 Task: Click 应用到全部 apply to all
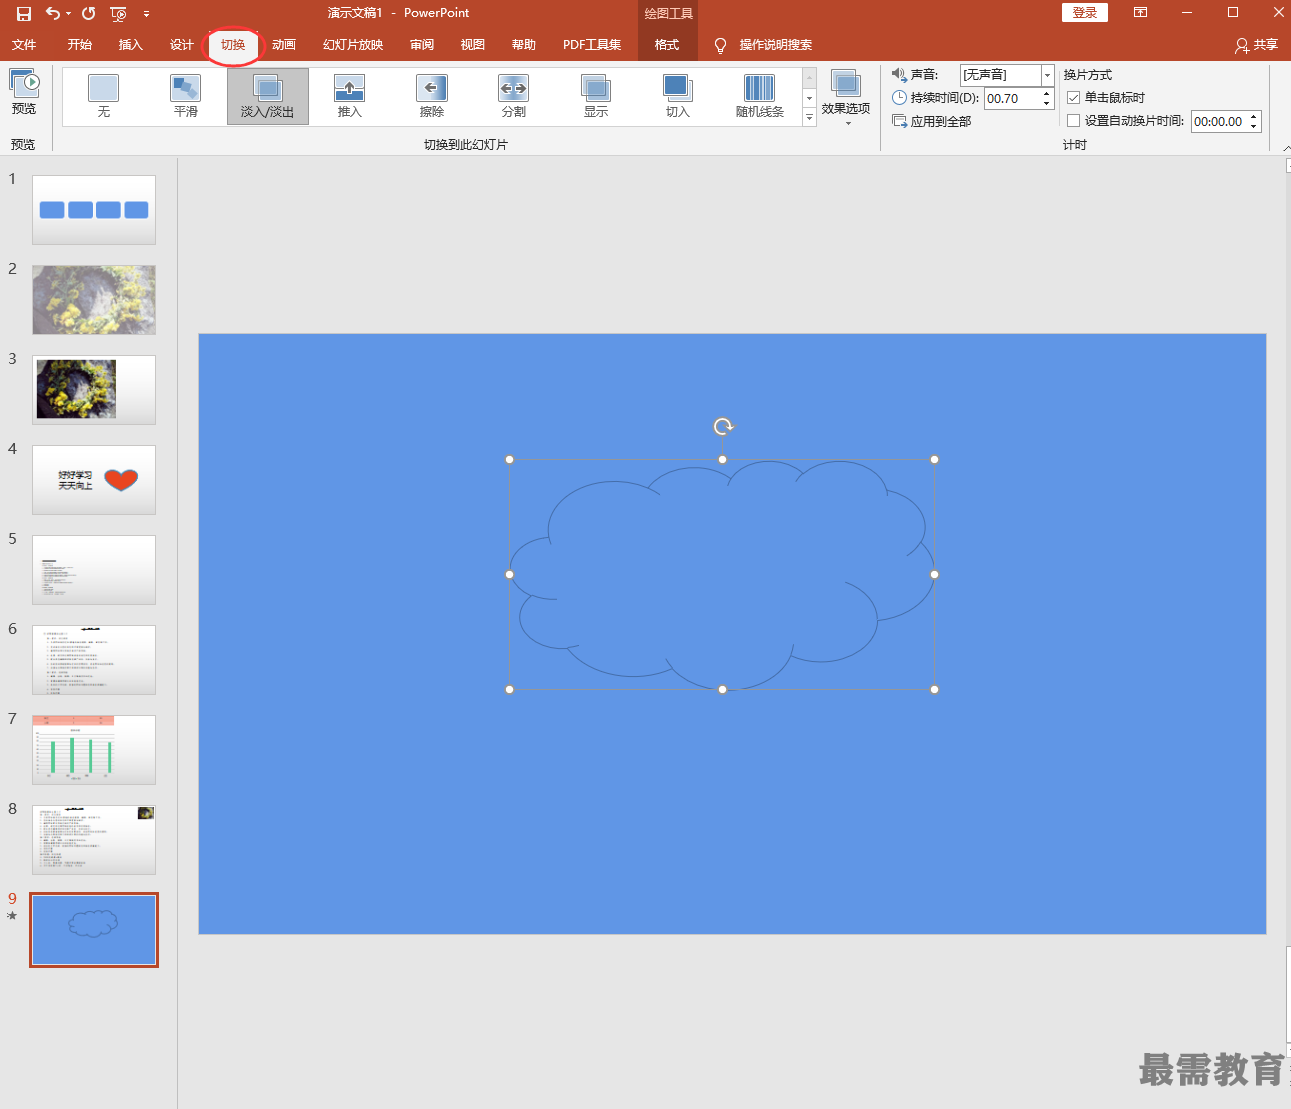(x=931, y=121)
